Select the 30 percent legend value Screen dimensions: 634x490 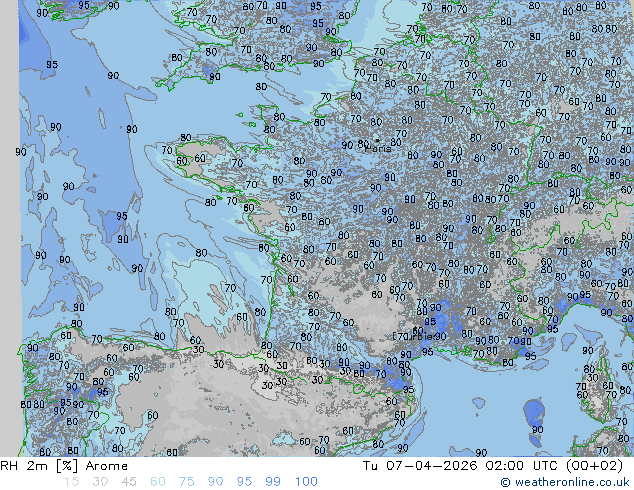100,482
